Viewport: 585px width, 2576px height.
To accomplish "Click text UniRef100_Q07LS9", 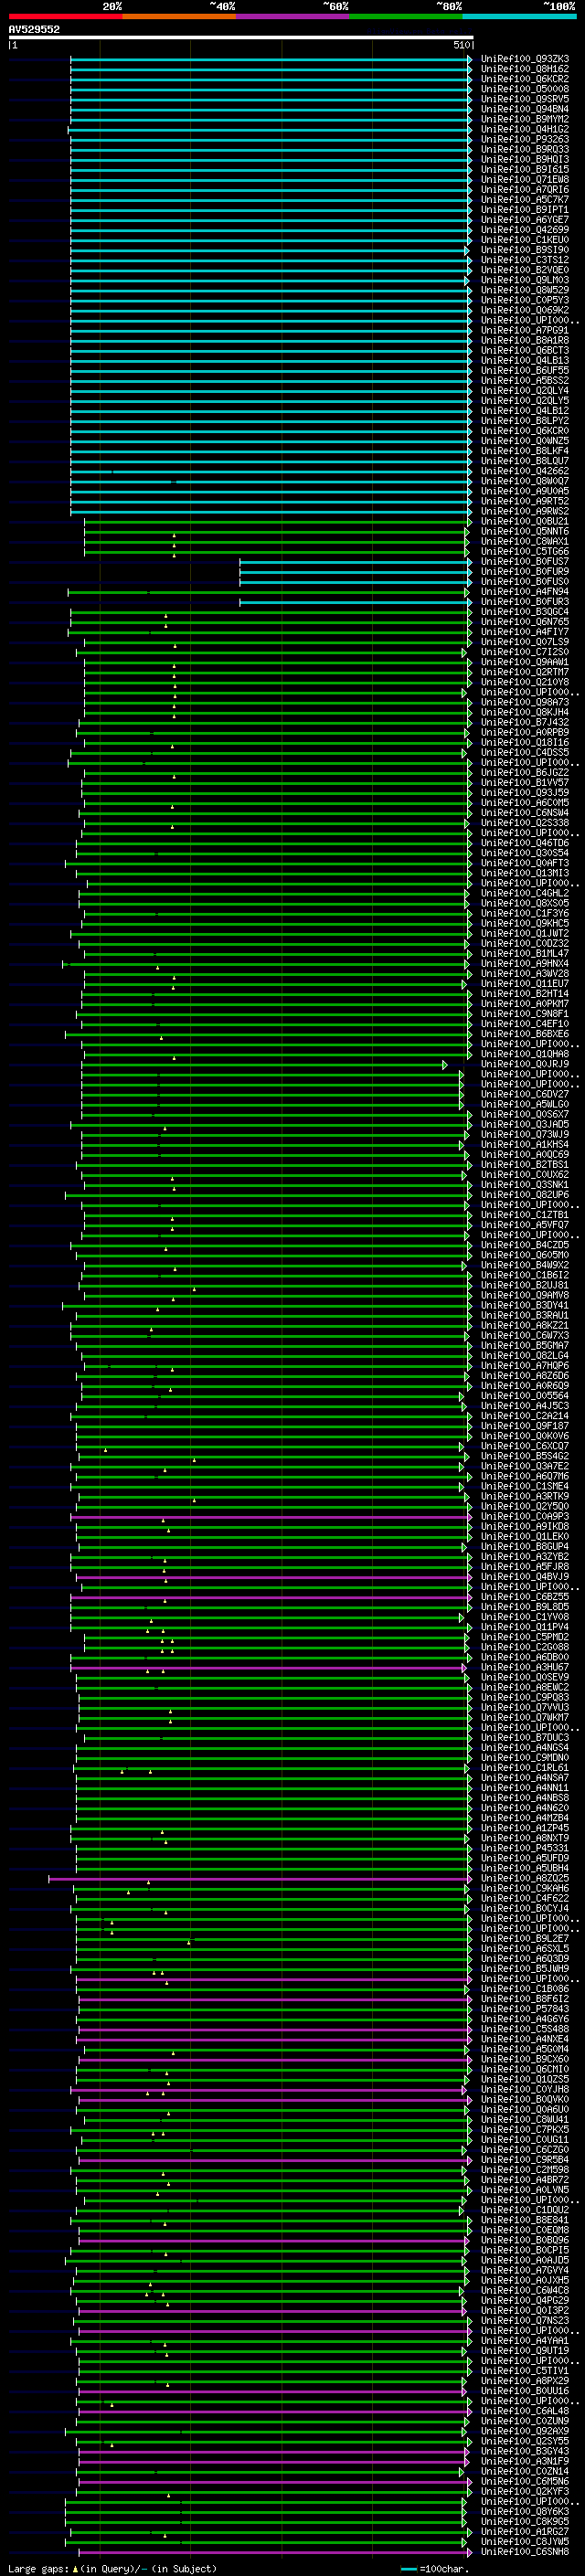I will click(525, 642).
